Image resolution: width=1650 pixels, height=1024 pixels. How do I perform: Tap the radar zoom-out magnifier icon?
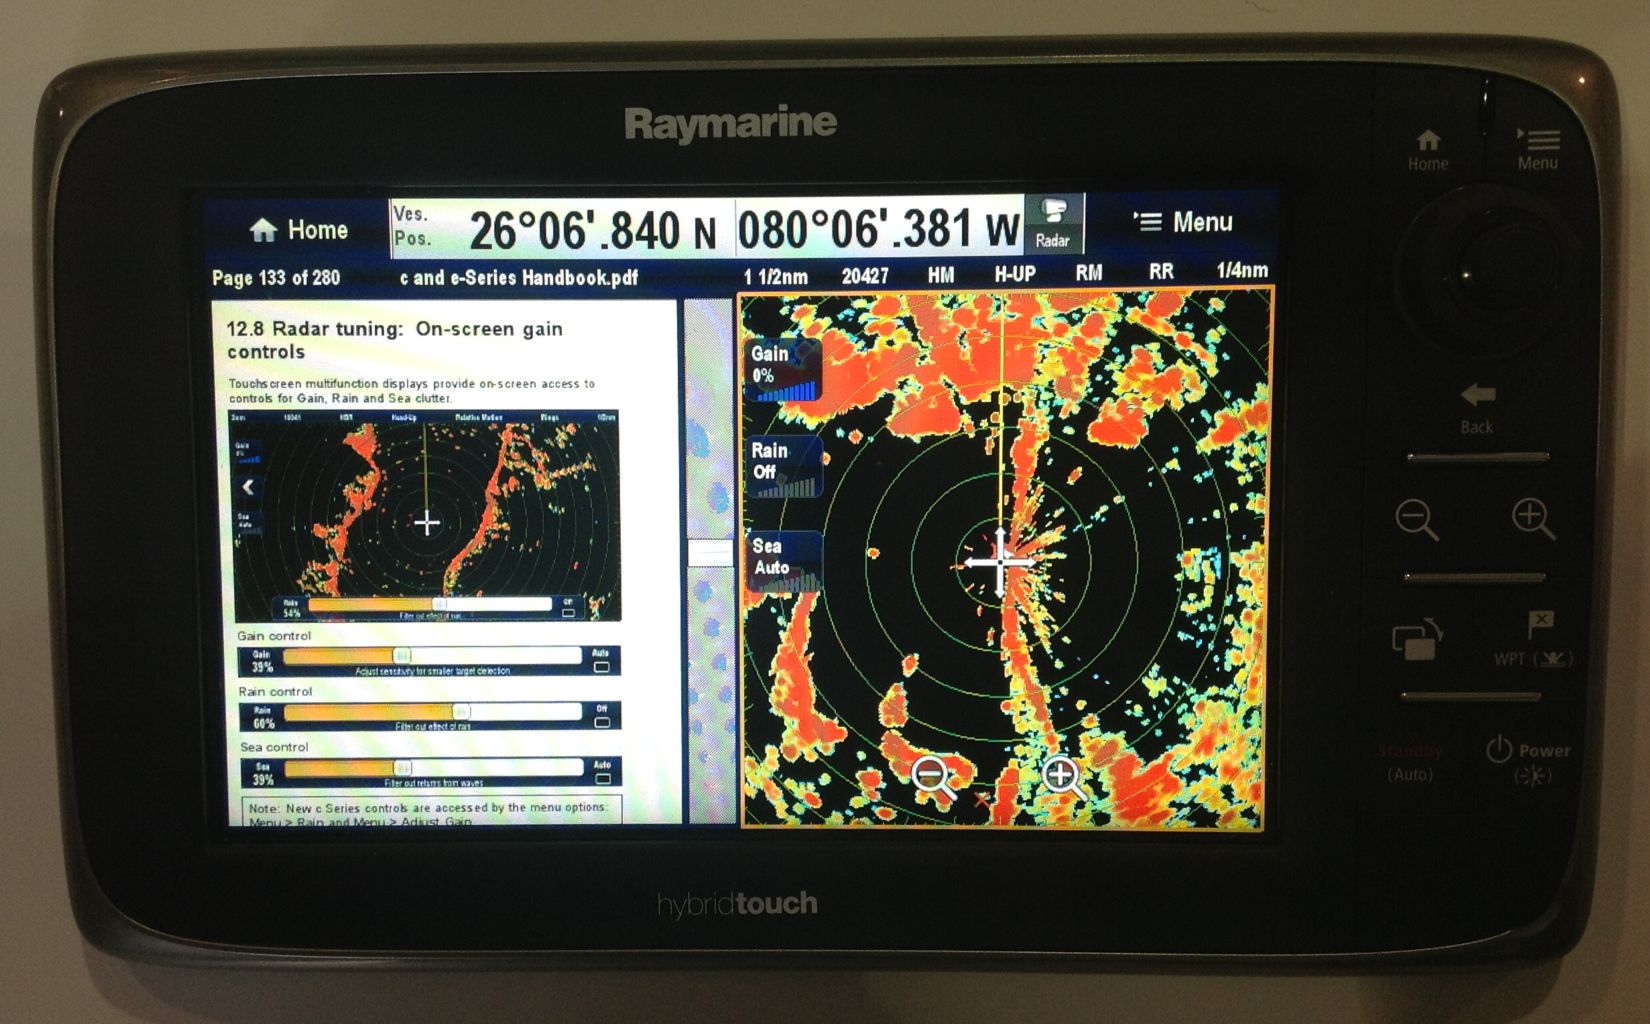tap(934, 777)
